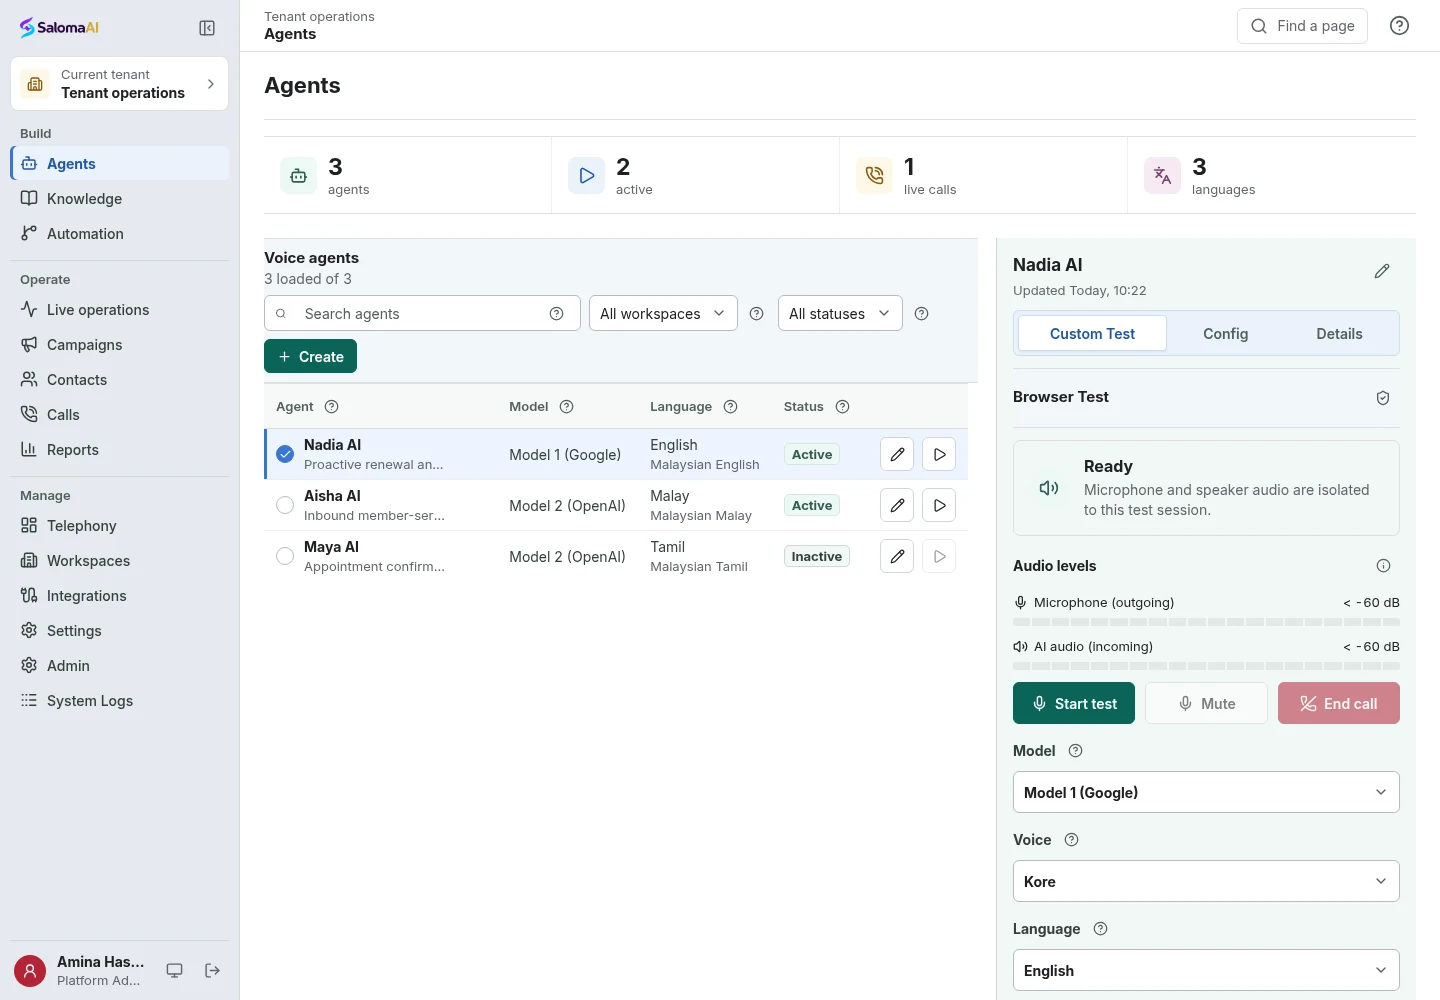The width and height of the screenshot is (1440, 1000).
Task: Expand the Current tenant switcher
Action: (x=119, y=84)
